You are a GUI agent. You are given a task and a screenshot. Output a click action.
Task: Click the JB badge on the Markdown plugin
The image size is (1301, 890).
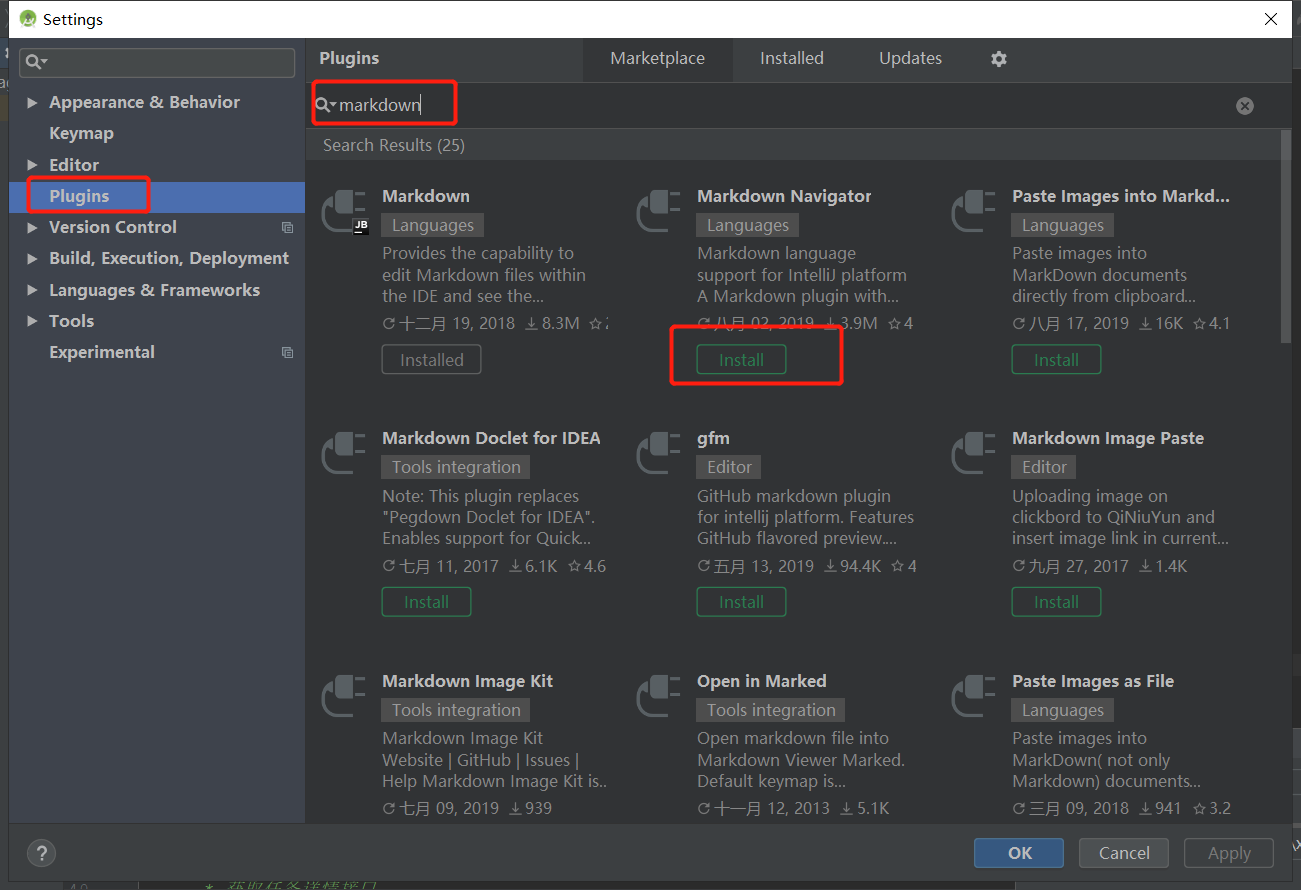coord(360,227)
